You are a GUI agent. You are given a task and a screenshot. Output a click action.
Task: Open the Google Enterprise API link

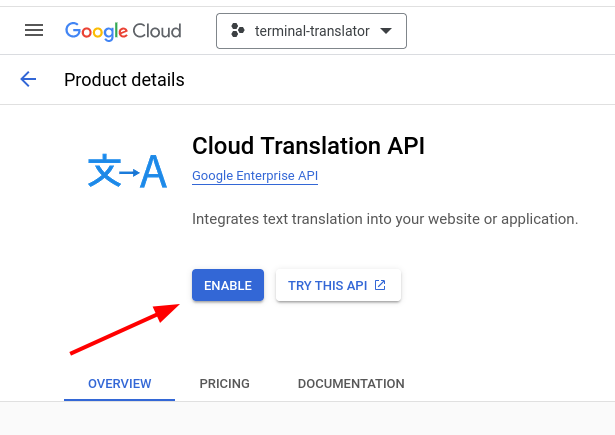click(255, 176)
